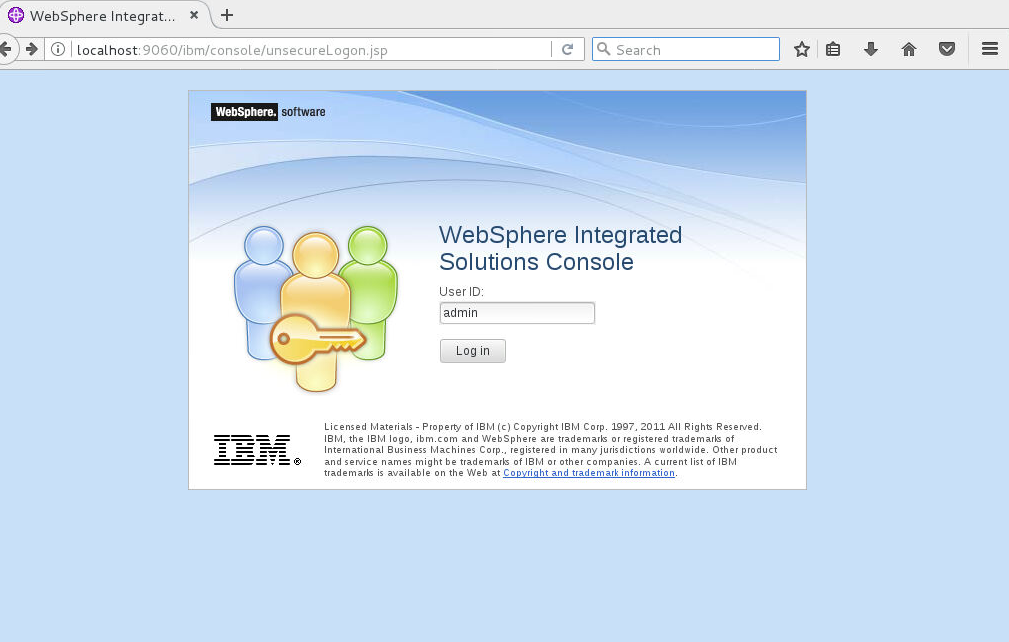Open Copyright and trademark information link
Screen dimensions: 1009x642
click(x=589, y=473)
